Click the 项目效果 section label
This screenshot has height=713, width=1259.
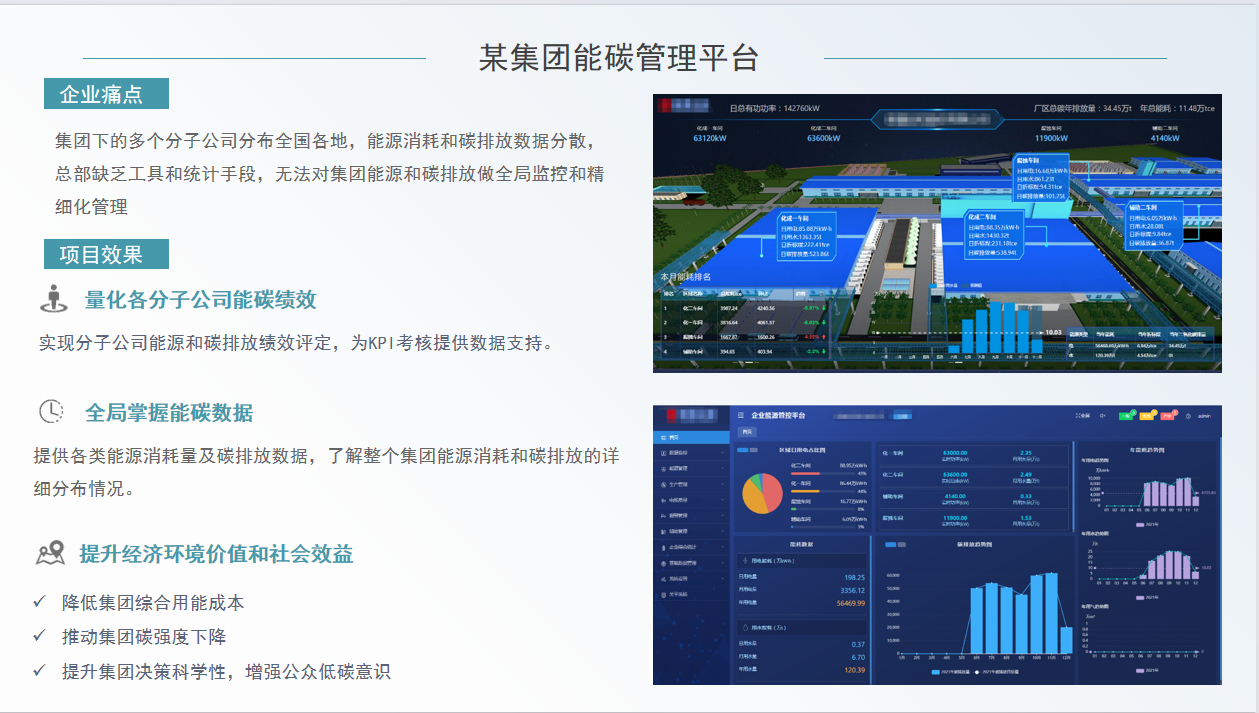[x=106, y=254]
